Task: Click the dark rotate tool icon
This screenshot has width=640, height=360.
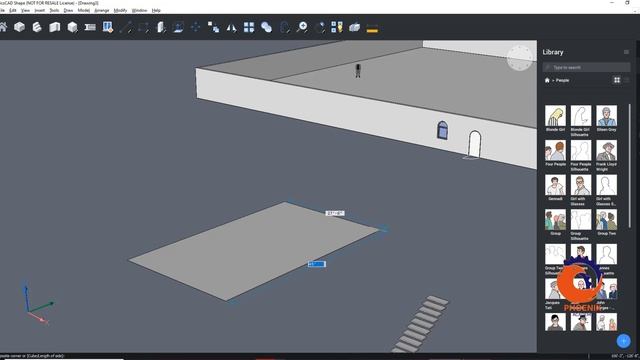Action: [284, 27]
